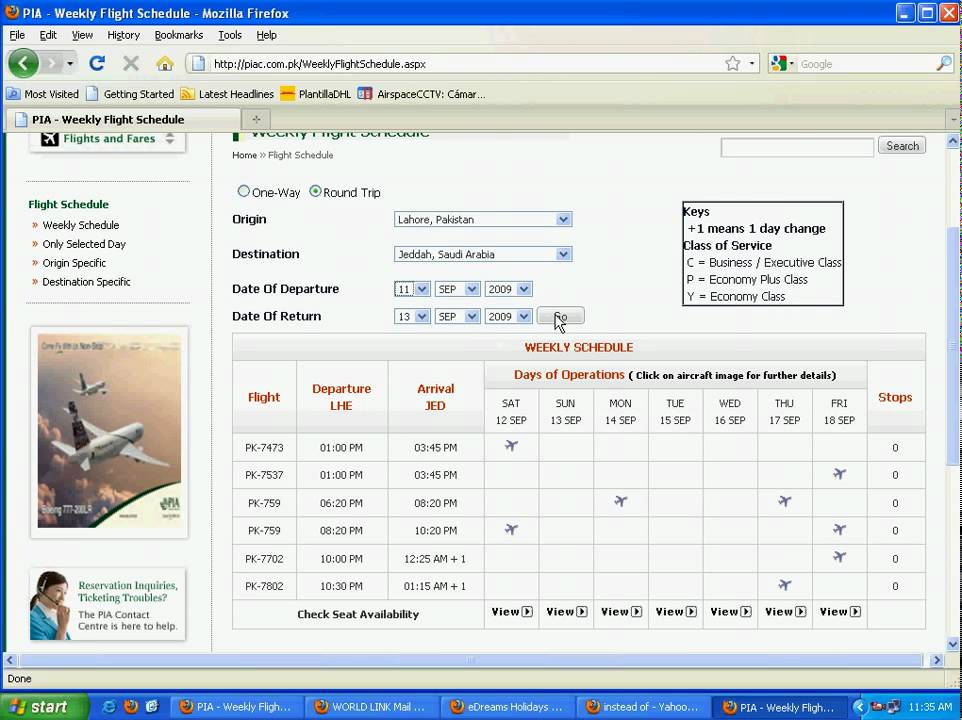The width and height of the screenshot is (962, 720).
Task: Click Internet Explorer quick launch icon
Action: (109, 707)
